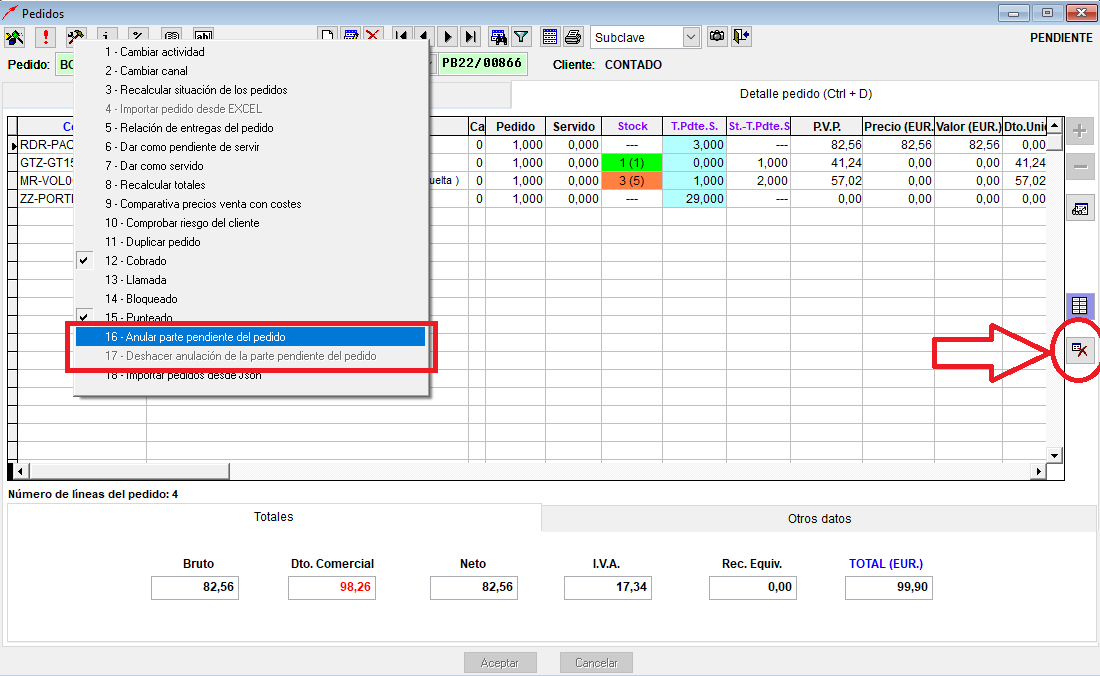Click the star pin icon at toolbar start
The width and height of the screenshot is (1100, 676).
(x=15, y=37)
